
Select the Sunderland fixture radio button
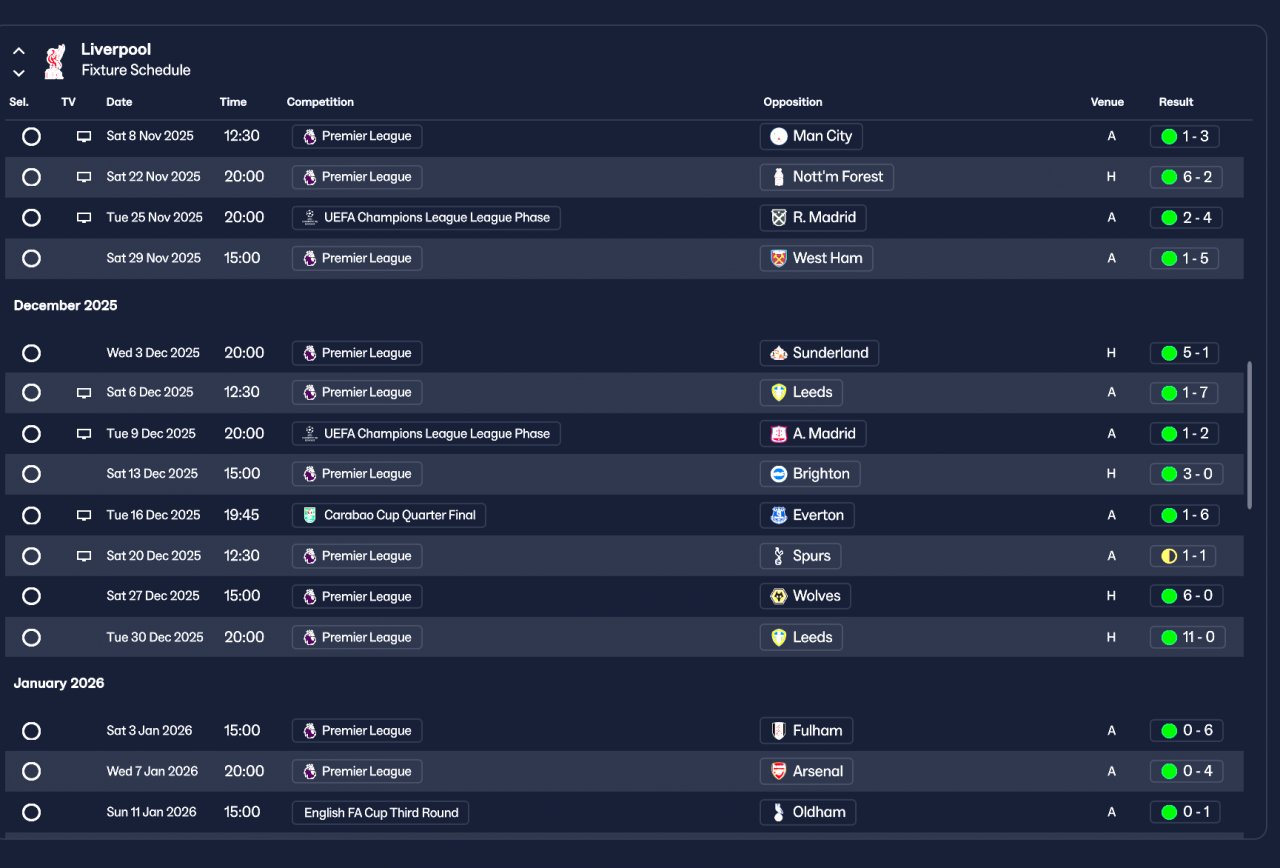pyautogui.click(x=31, y=353)
